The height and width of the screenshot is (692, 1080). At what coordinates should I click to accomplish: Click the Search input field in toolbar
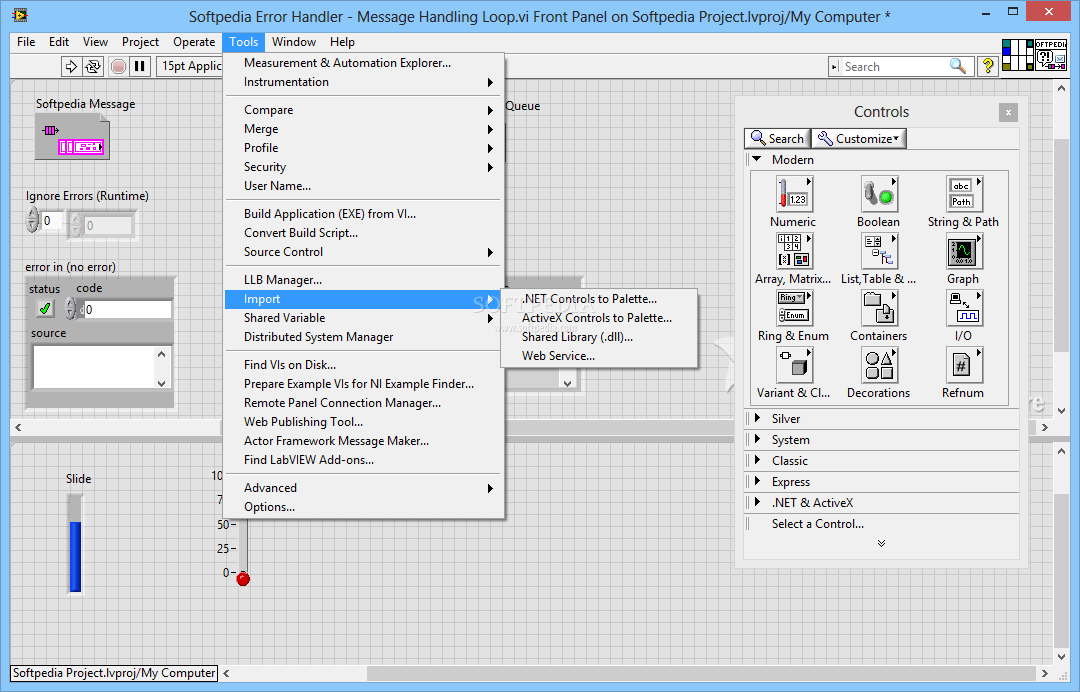(894, 67)
